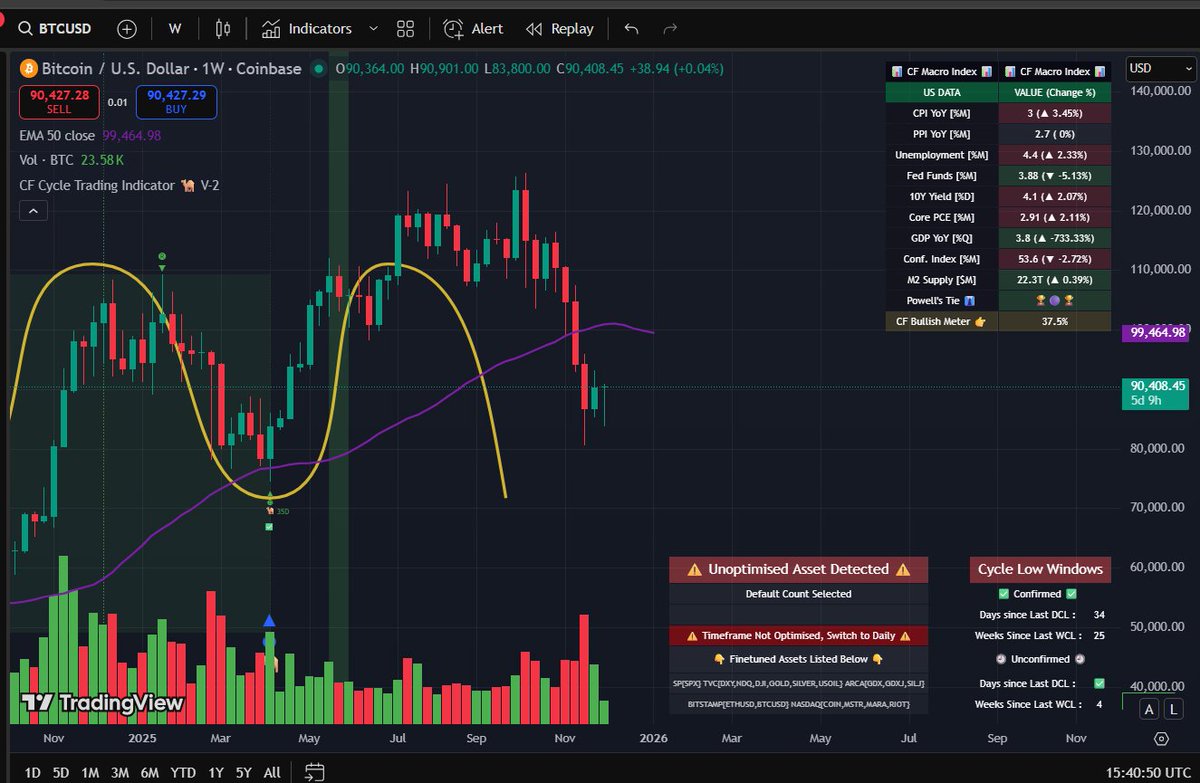
Task: Click the Unoptimised Asset Detected header
Action: point(799,569)
